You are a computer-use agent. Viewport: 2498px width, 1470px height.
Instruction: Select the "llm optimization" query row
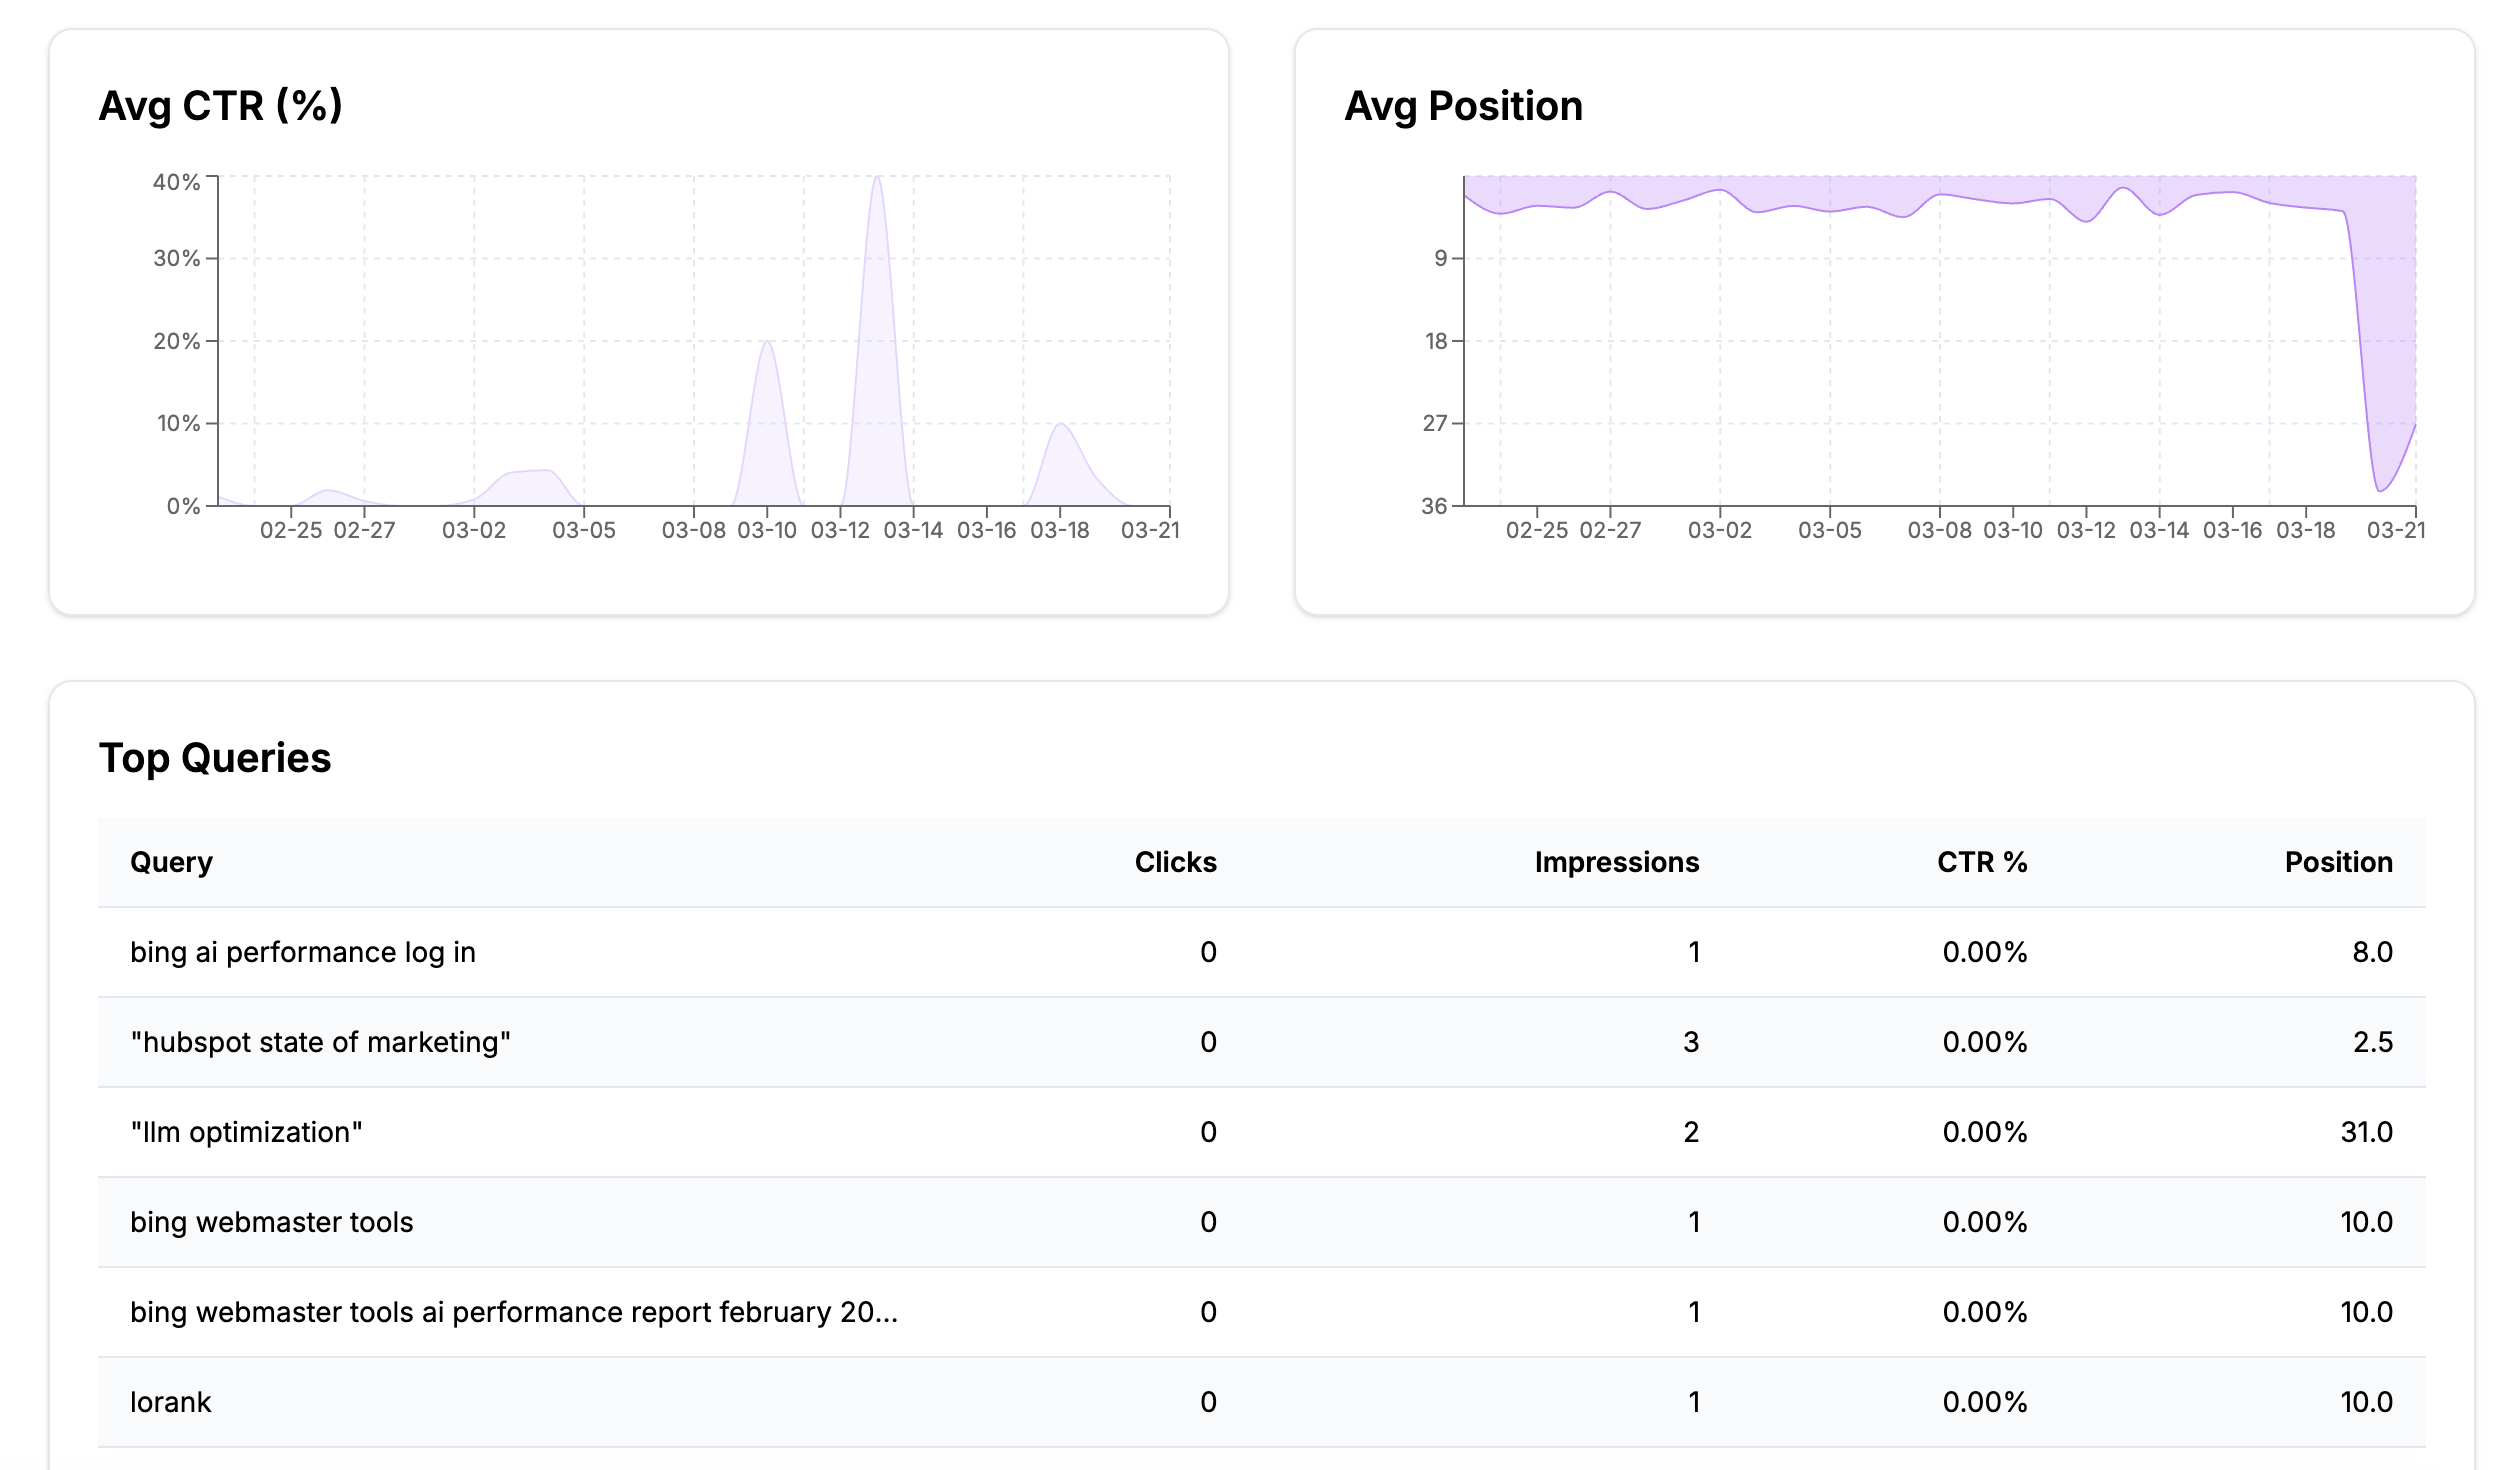coord(246,1132)
